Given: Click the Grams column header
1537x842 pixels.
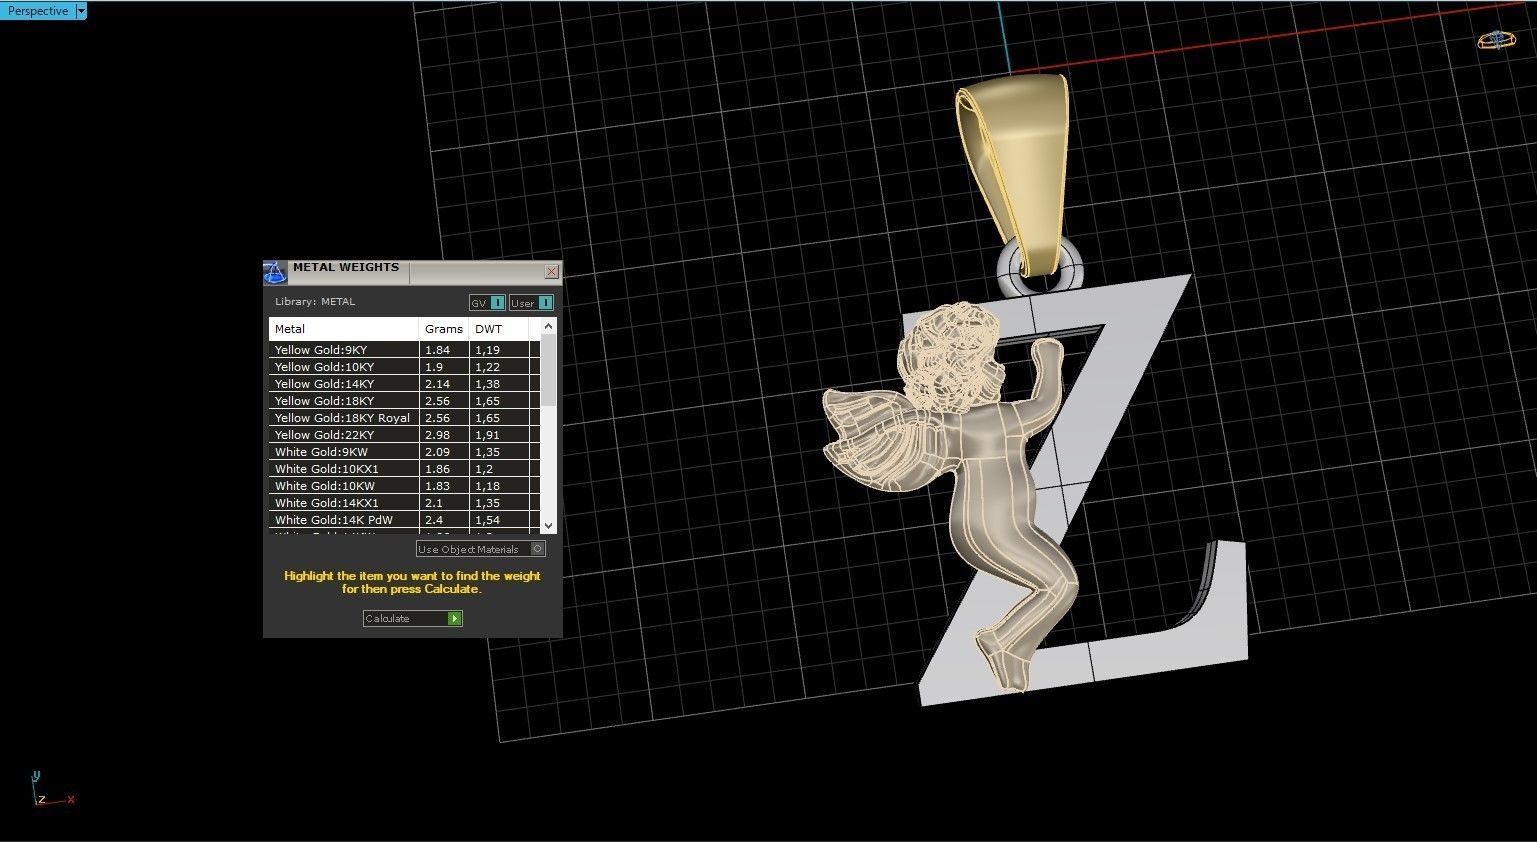Looking at the screenshot, I should click(443, 328).
